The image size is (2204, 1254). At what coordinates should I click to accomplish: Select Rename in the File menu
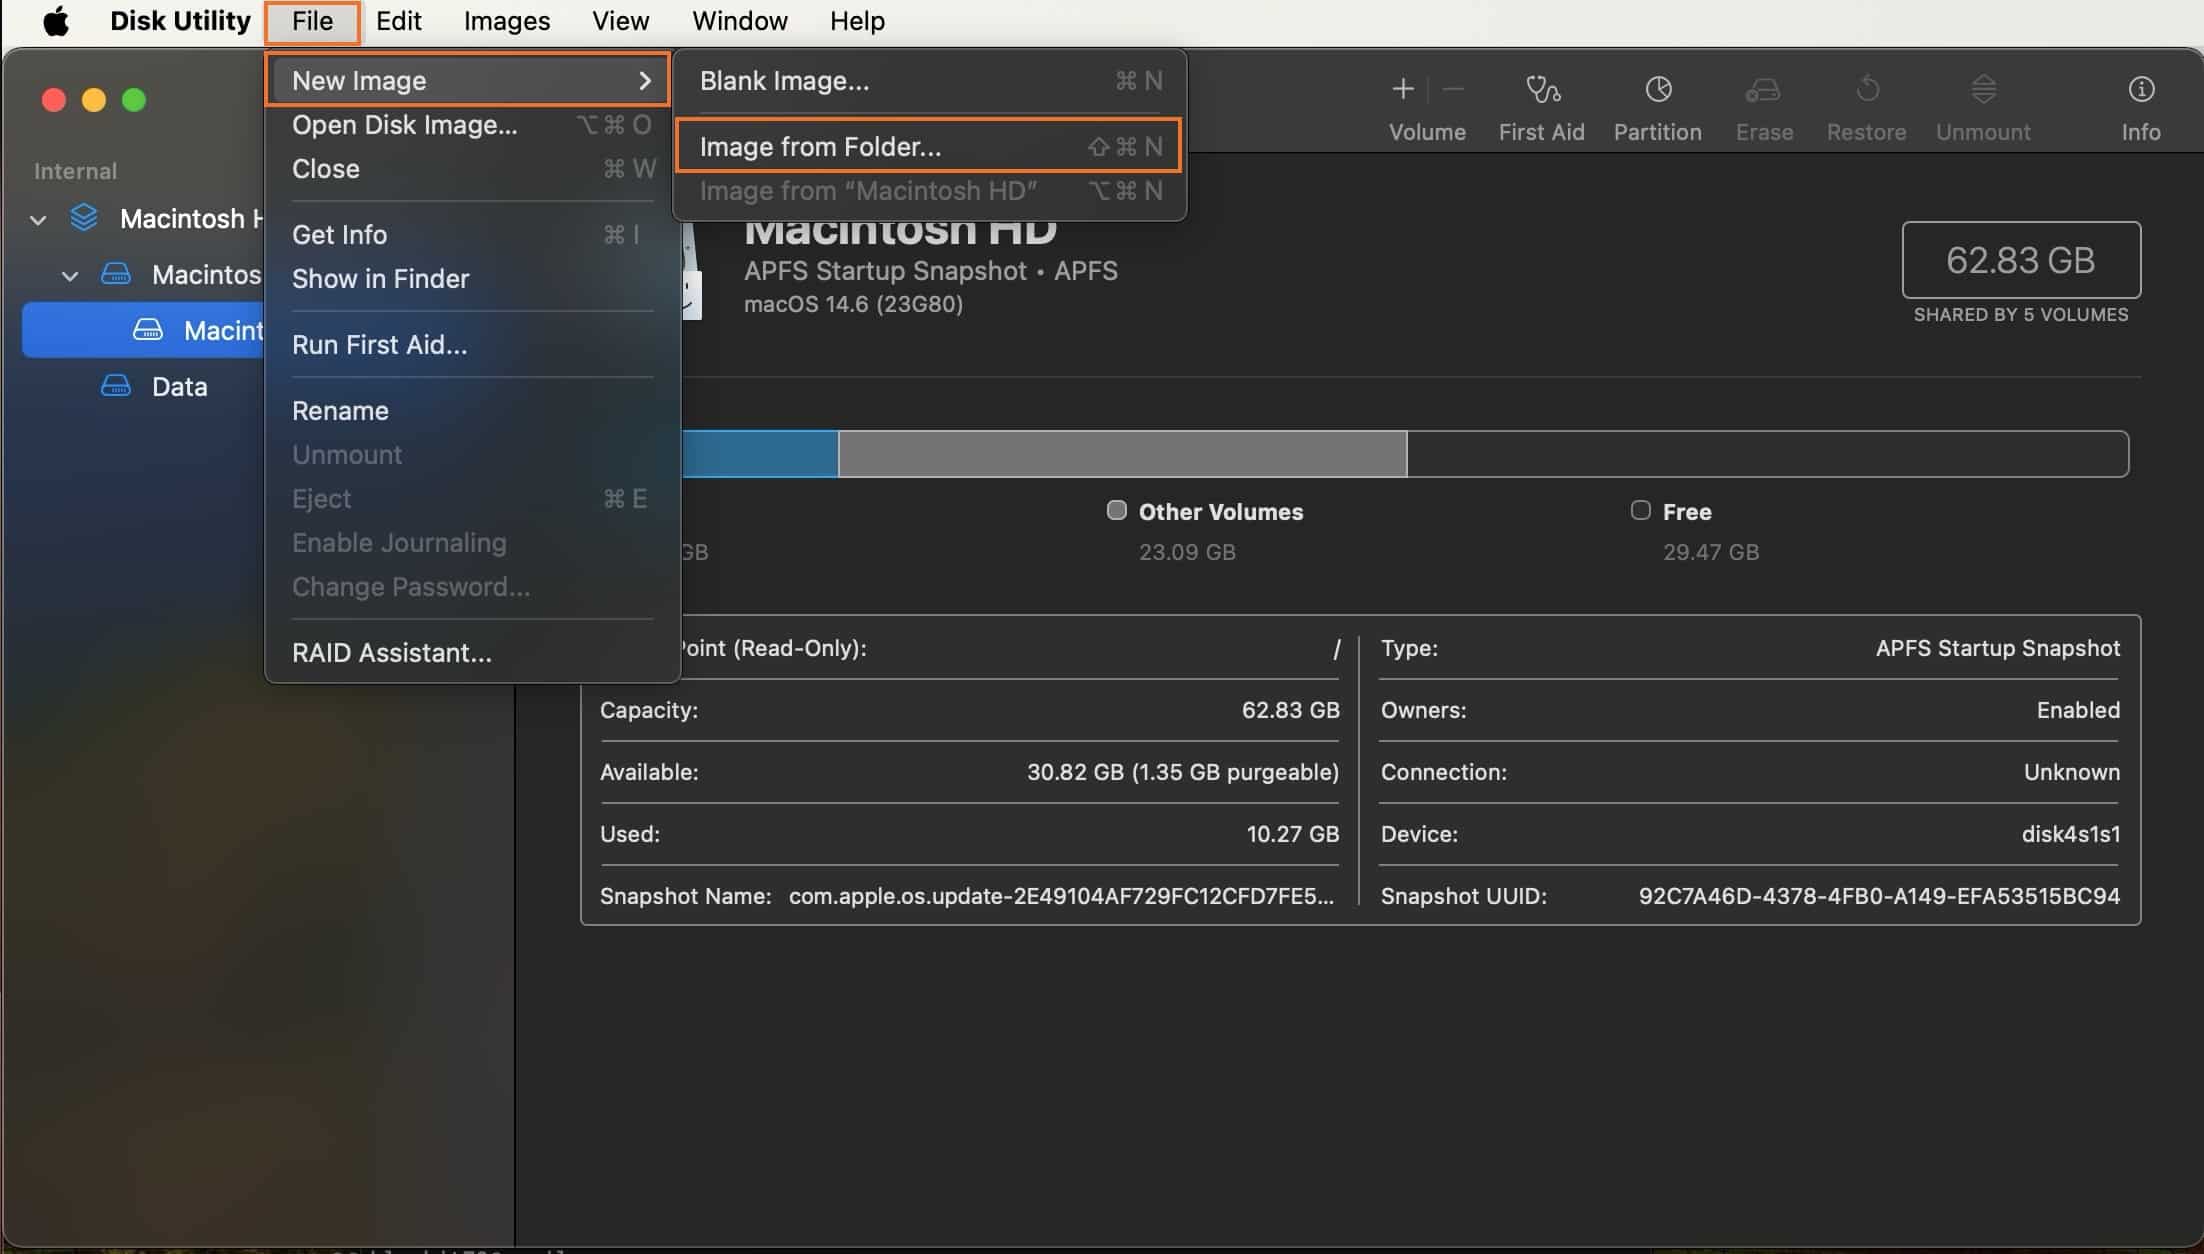point(472,411)
